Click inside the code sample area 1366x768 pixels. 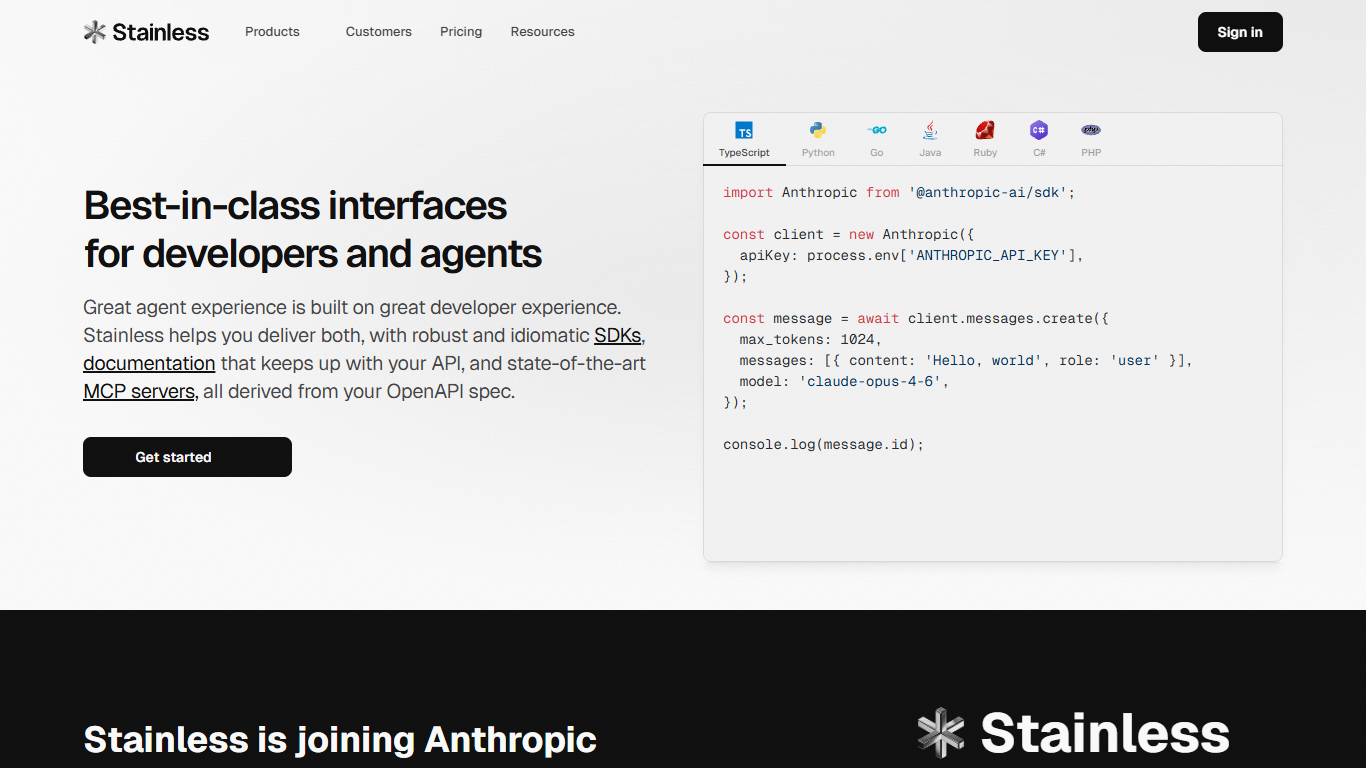tap(992, 363)
